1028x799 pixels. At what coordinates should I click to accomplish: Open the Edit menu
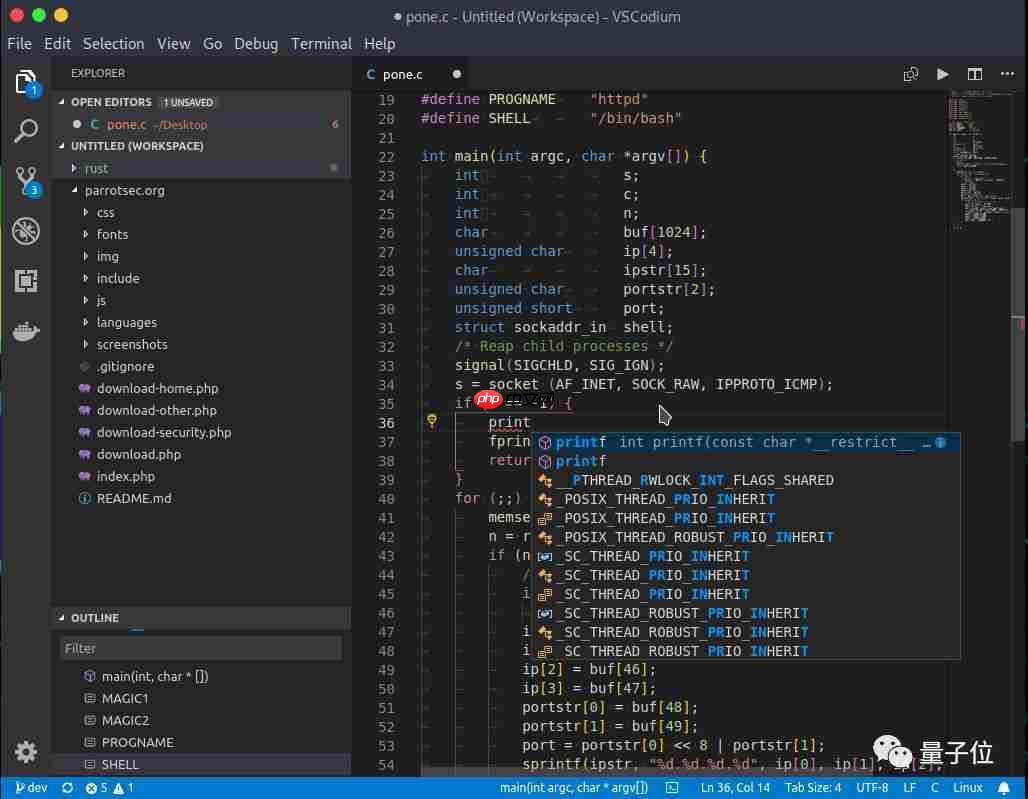coord(57,44)
